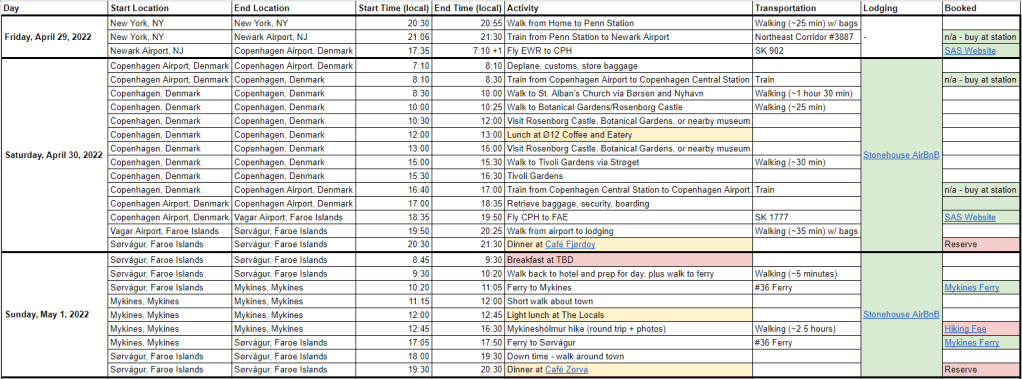Select 'Walk to Tivoli Gardens via Strøget' cell
1022x379 pixels.
(x=628, y=162)
